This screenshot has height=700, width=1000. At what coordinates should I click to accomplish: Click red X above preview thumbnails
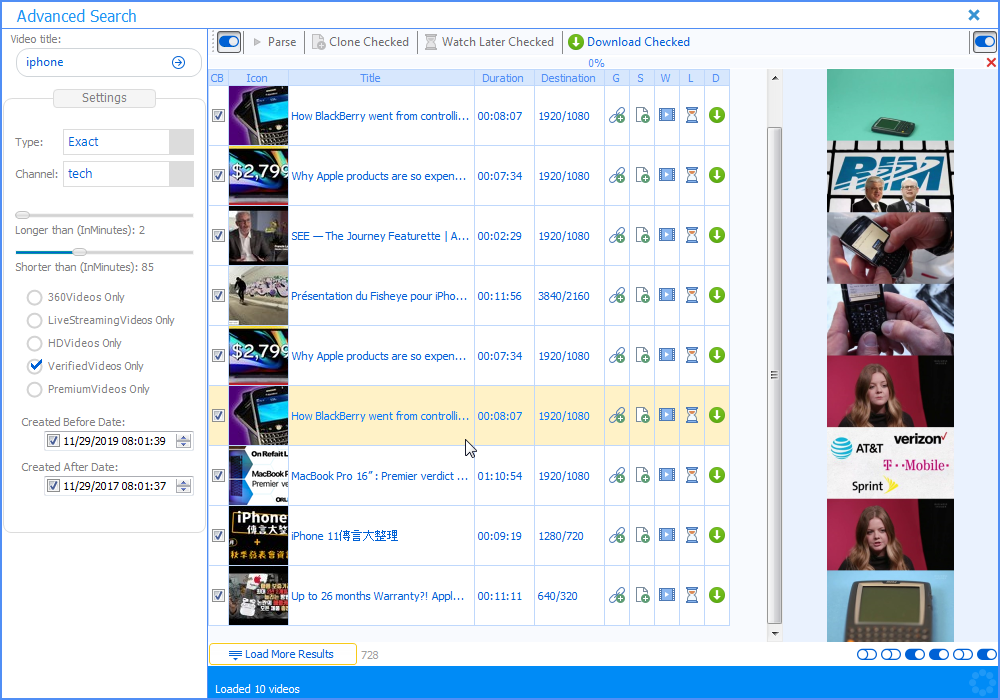(x=991, y=62)
